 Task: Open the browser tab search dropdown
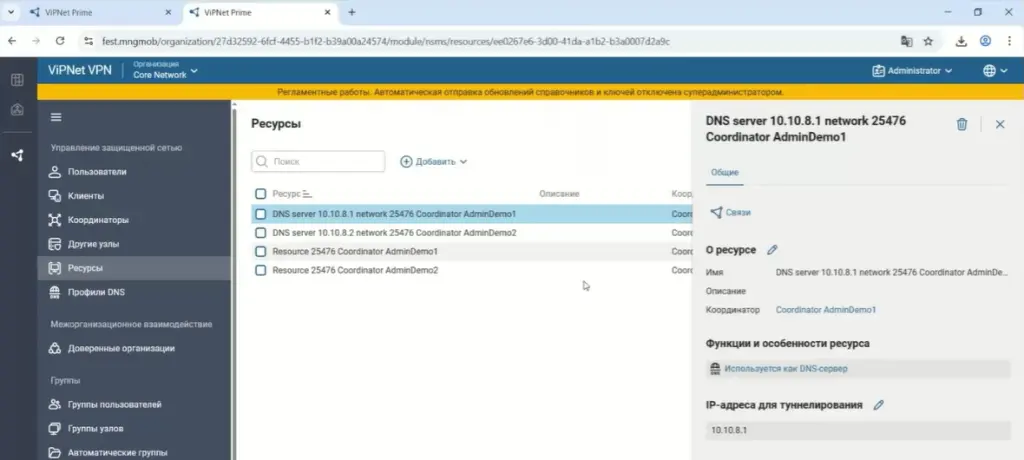[10, 12]
